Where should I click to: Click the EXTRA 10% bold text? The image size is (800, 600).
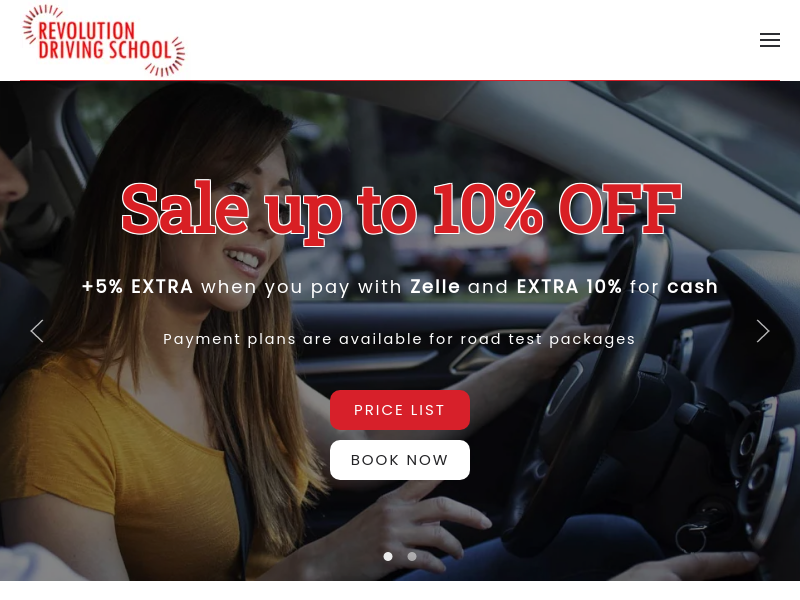tap(569, 287)
